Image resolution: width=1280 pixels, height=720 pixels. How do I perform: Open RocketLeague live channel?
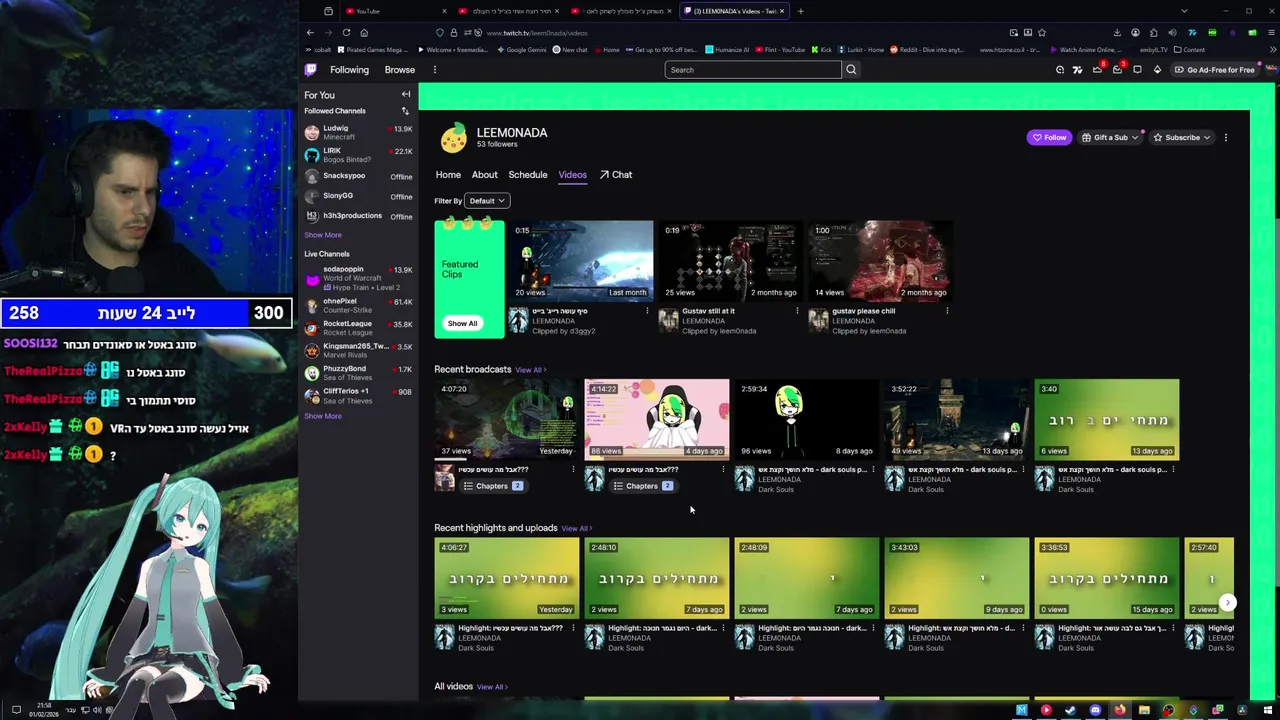pos(358,328)
